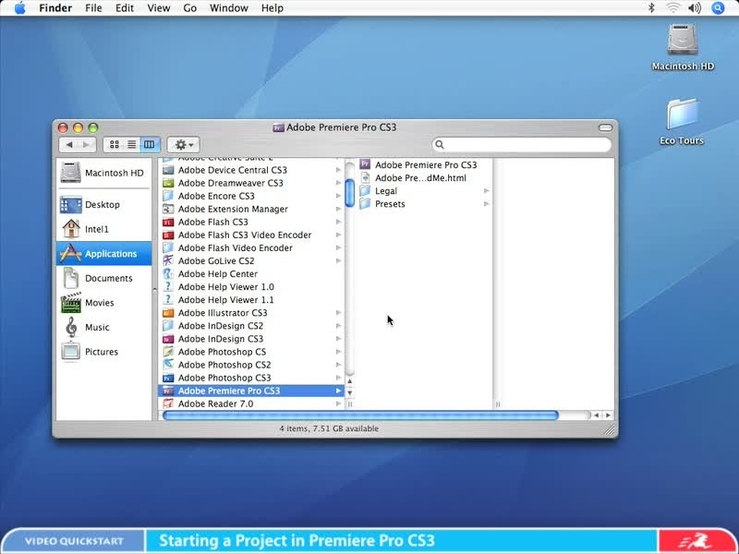Switch to list view
Viewport: 739px width, 554px height.
(x=131, y=145)
